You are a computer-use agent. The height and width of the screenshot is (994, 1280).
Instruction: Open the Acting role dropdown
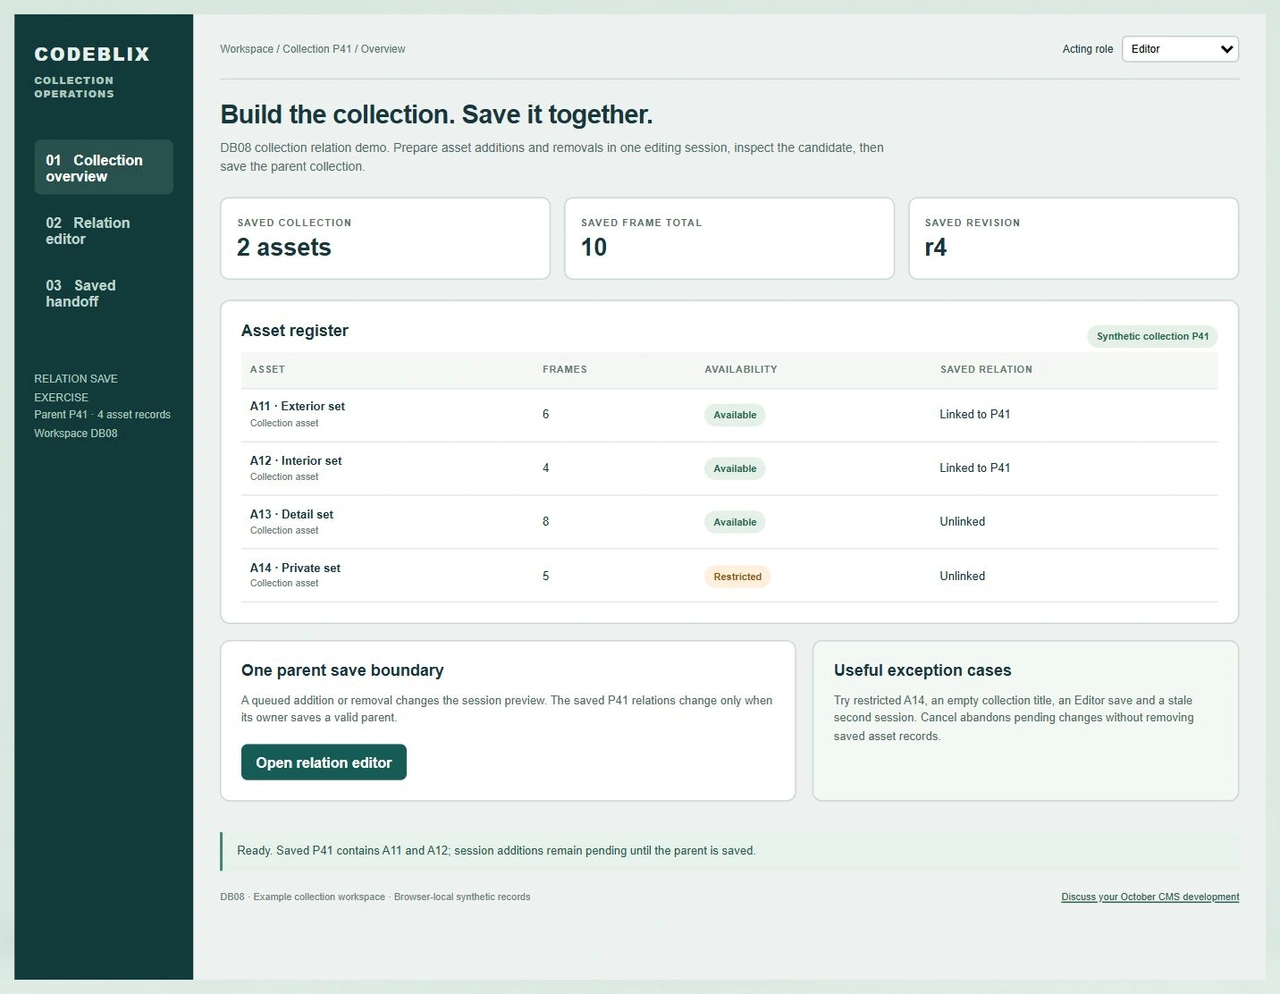(1180, 49)
